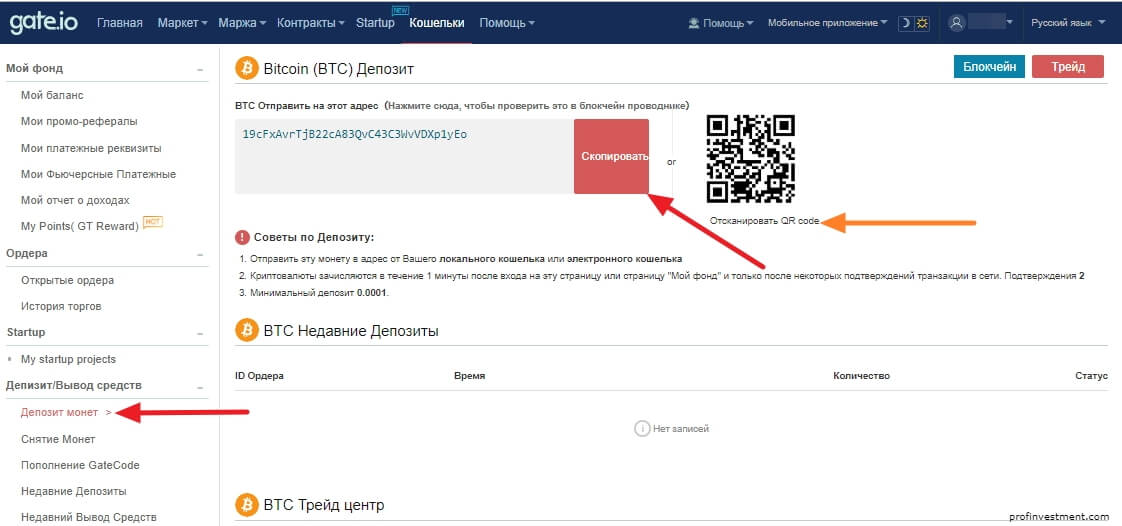Click the Отсканировать QR code caption
Screen dimensions: 1122x526
click(x=764, y=221)
